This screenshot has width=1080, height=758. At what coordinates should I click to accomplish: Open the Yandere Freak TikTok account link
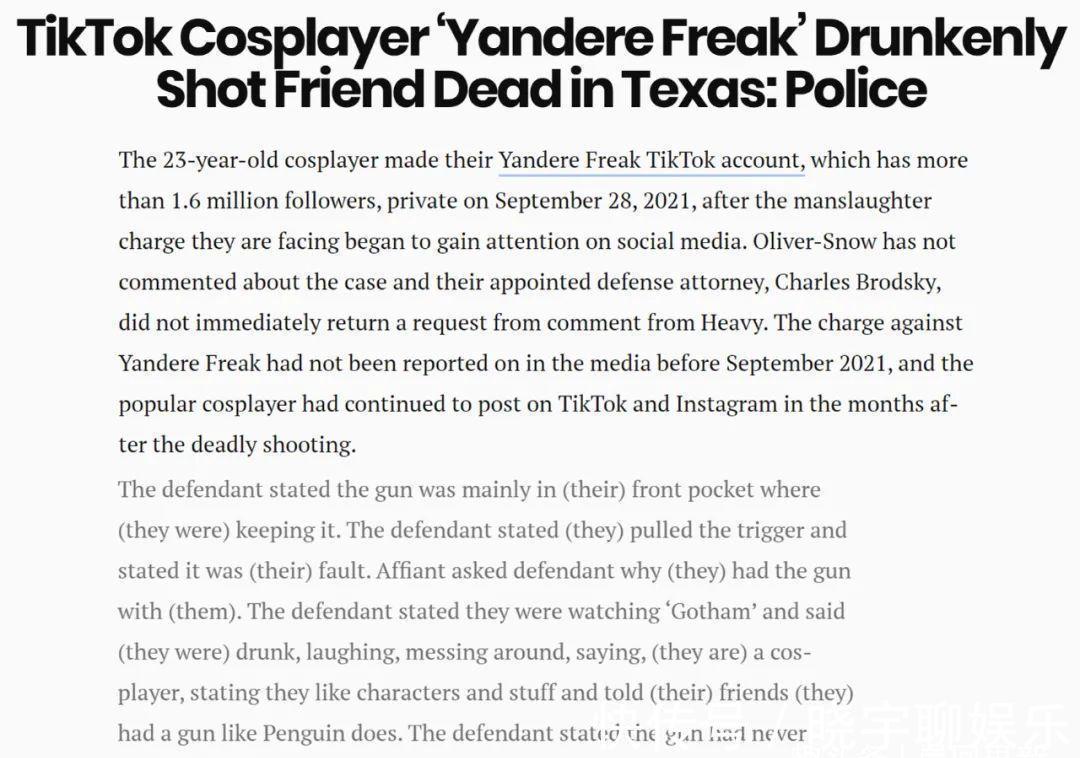(x=650, y=160)
